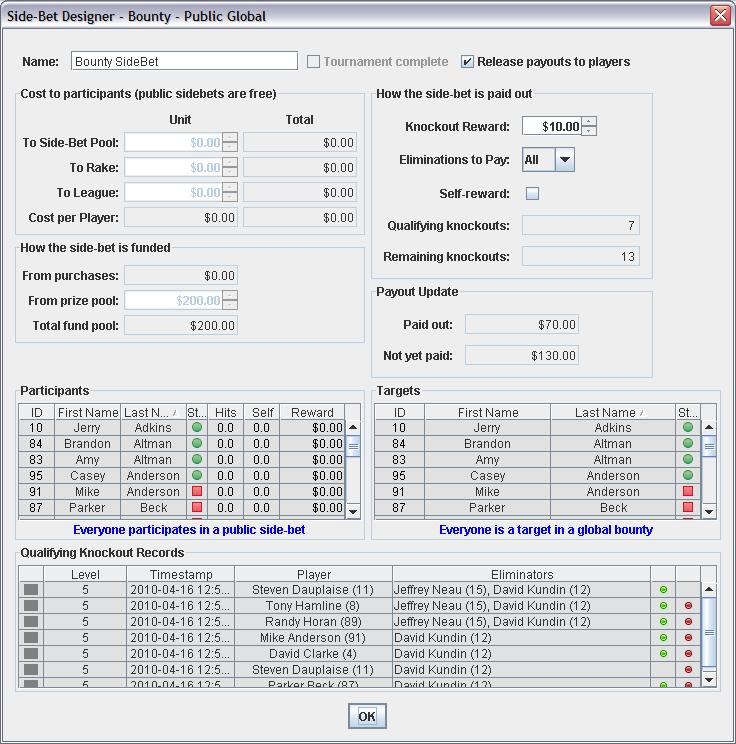
Task: Click Participants table scrollbar thumb
Action: pos(353,446)
